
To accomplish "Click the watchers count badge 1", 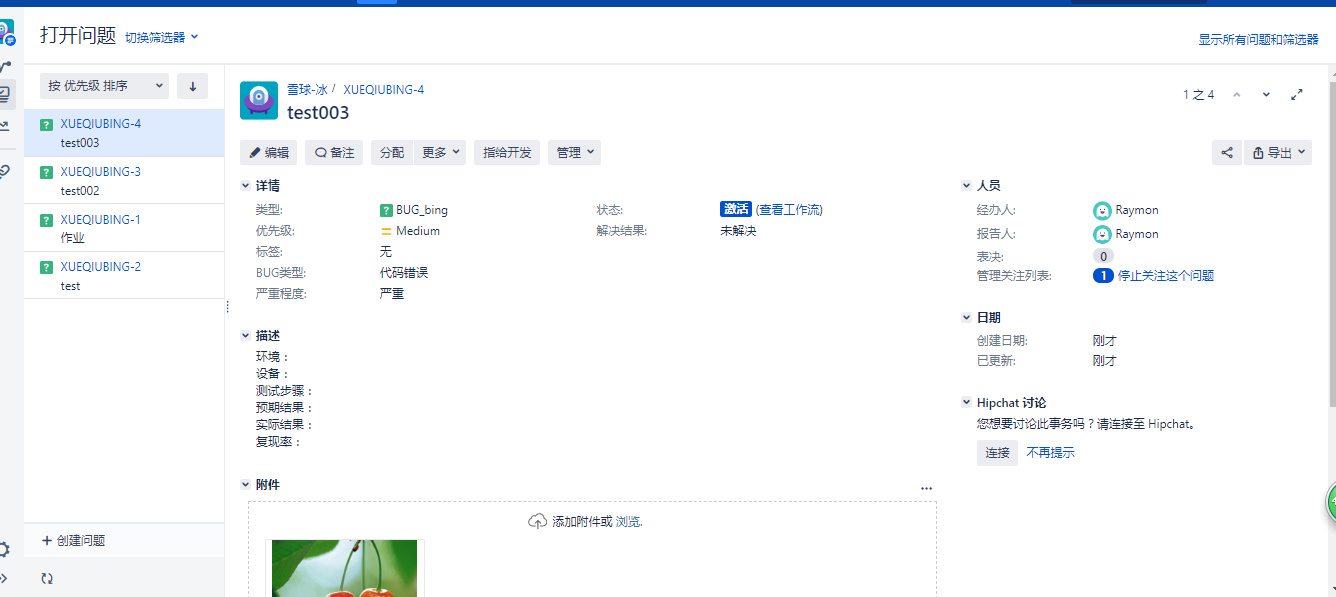I will tap(1103, 276).
